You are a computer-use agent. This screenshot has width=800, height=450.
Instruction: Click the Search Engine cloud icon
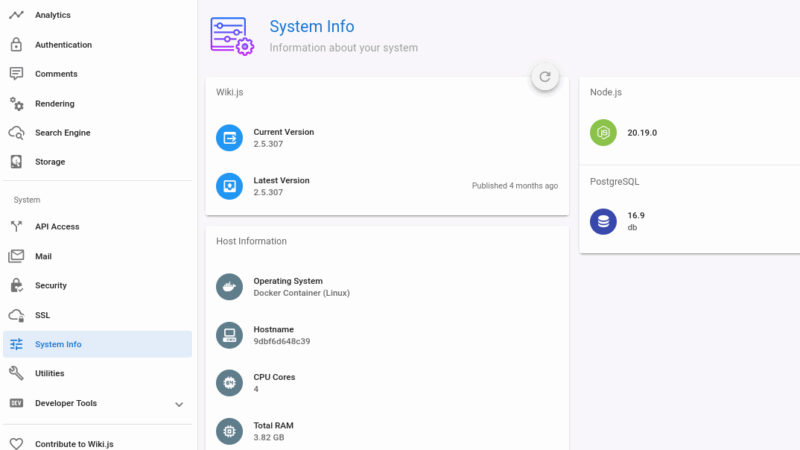point(16,133)
